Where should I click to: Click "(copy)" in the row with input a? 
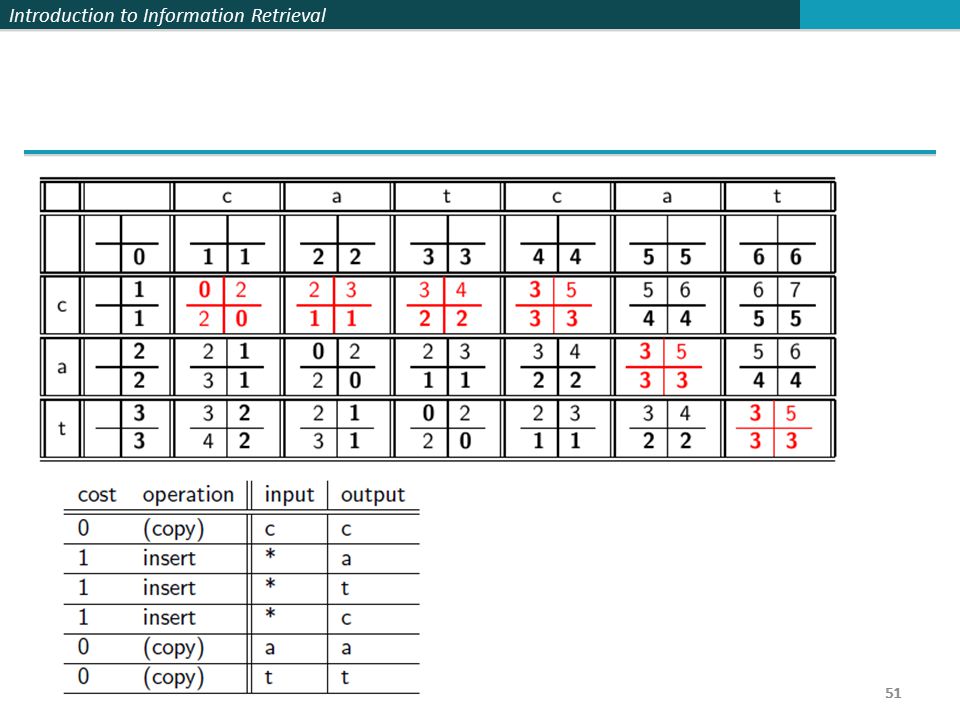pyautogui.click(x=173, y=648)
